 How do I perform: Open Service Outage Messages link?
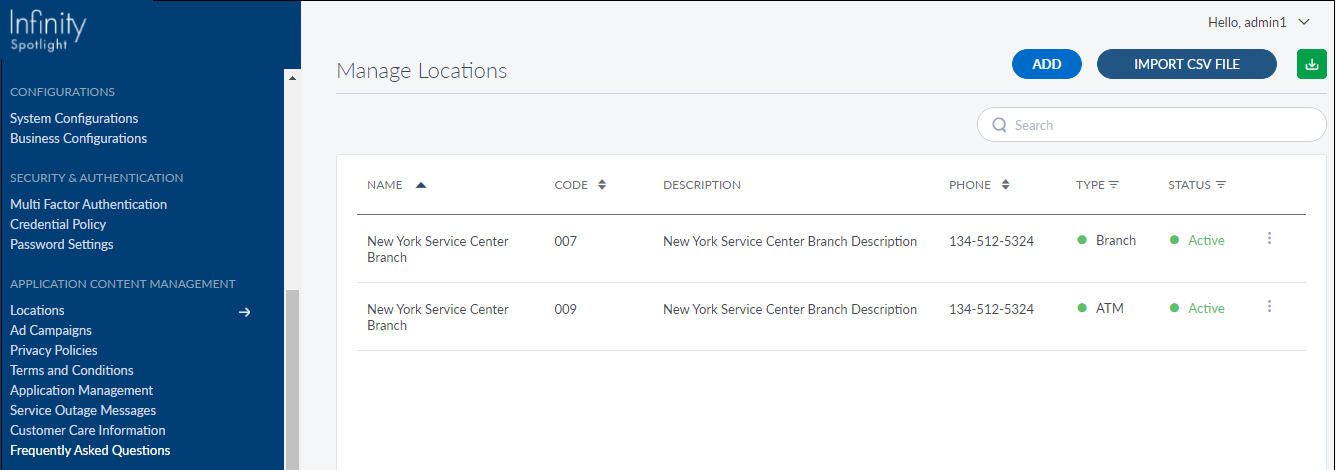pyautogui.click(x=83, y=410)
